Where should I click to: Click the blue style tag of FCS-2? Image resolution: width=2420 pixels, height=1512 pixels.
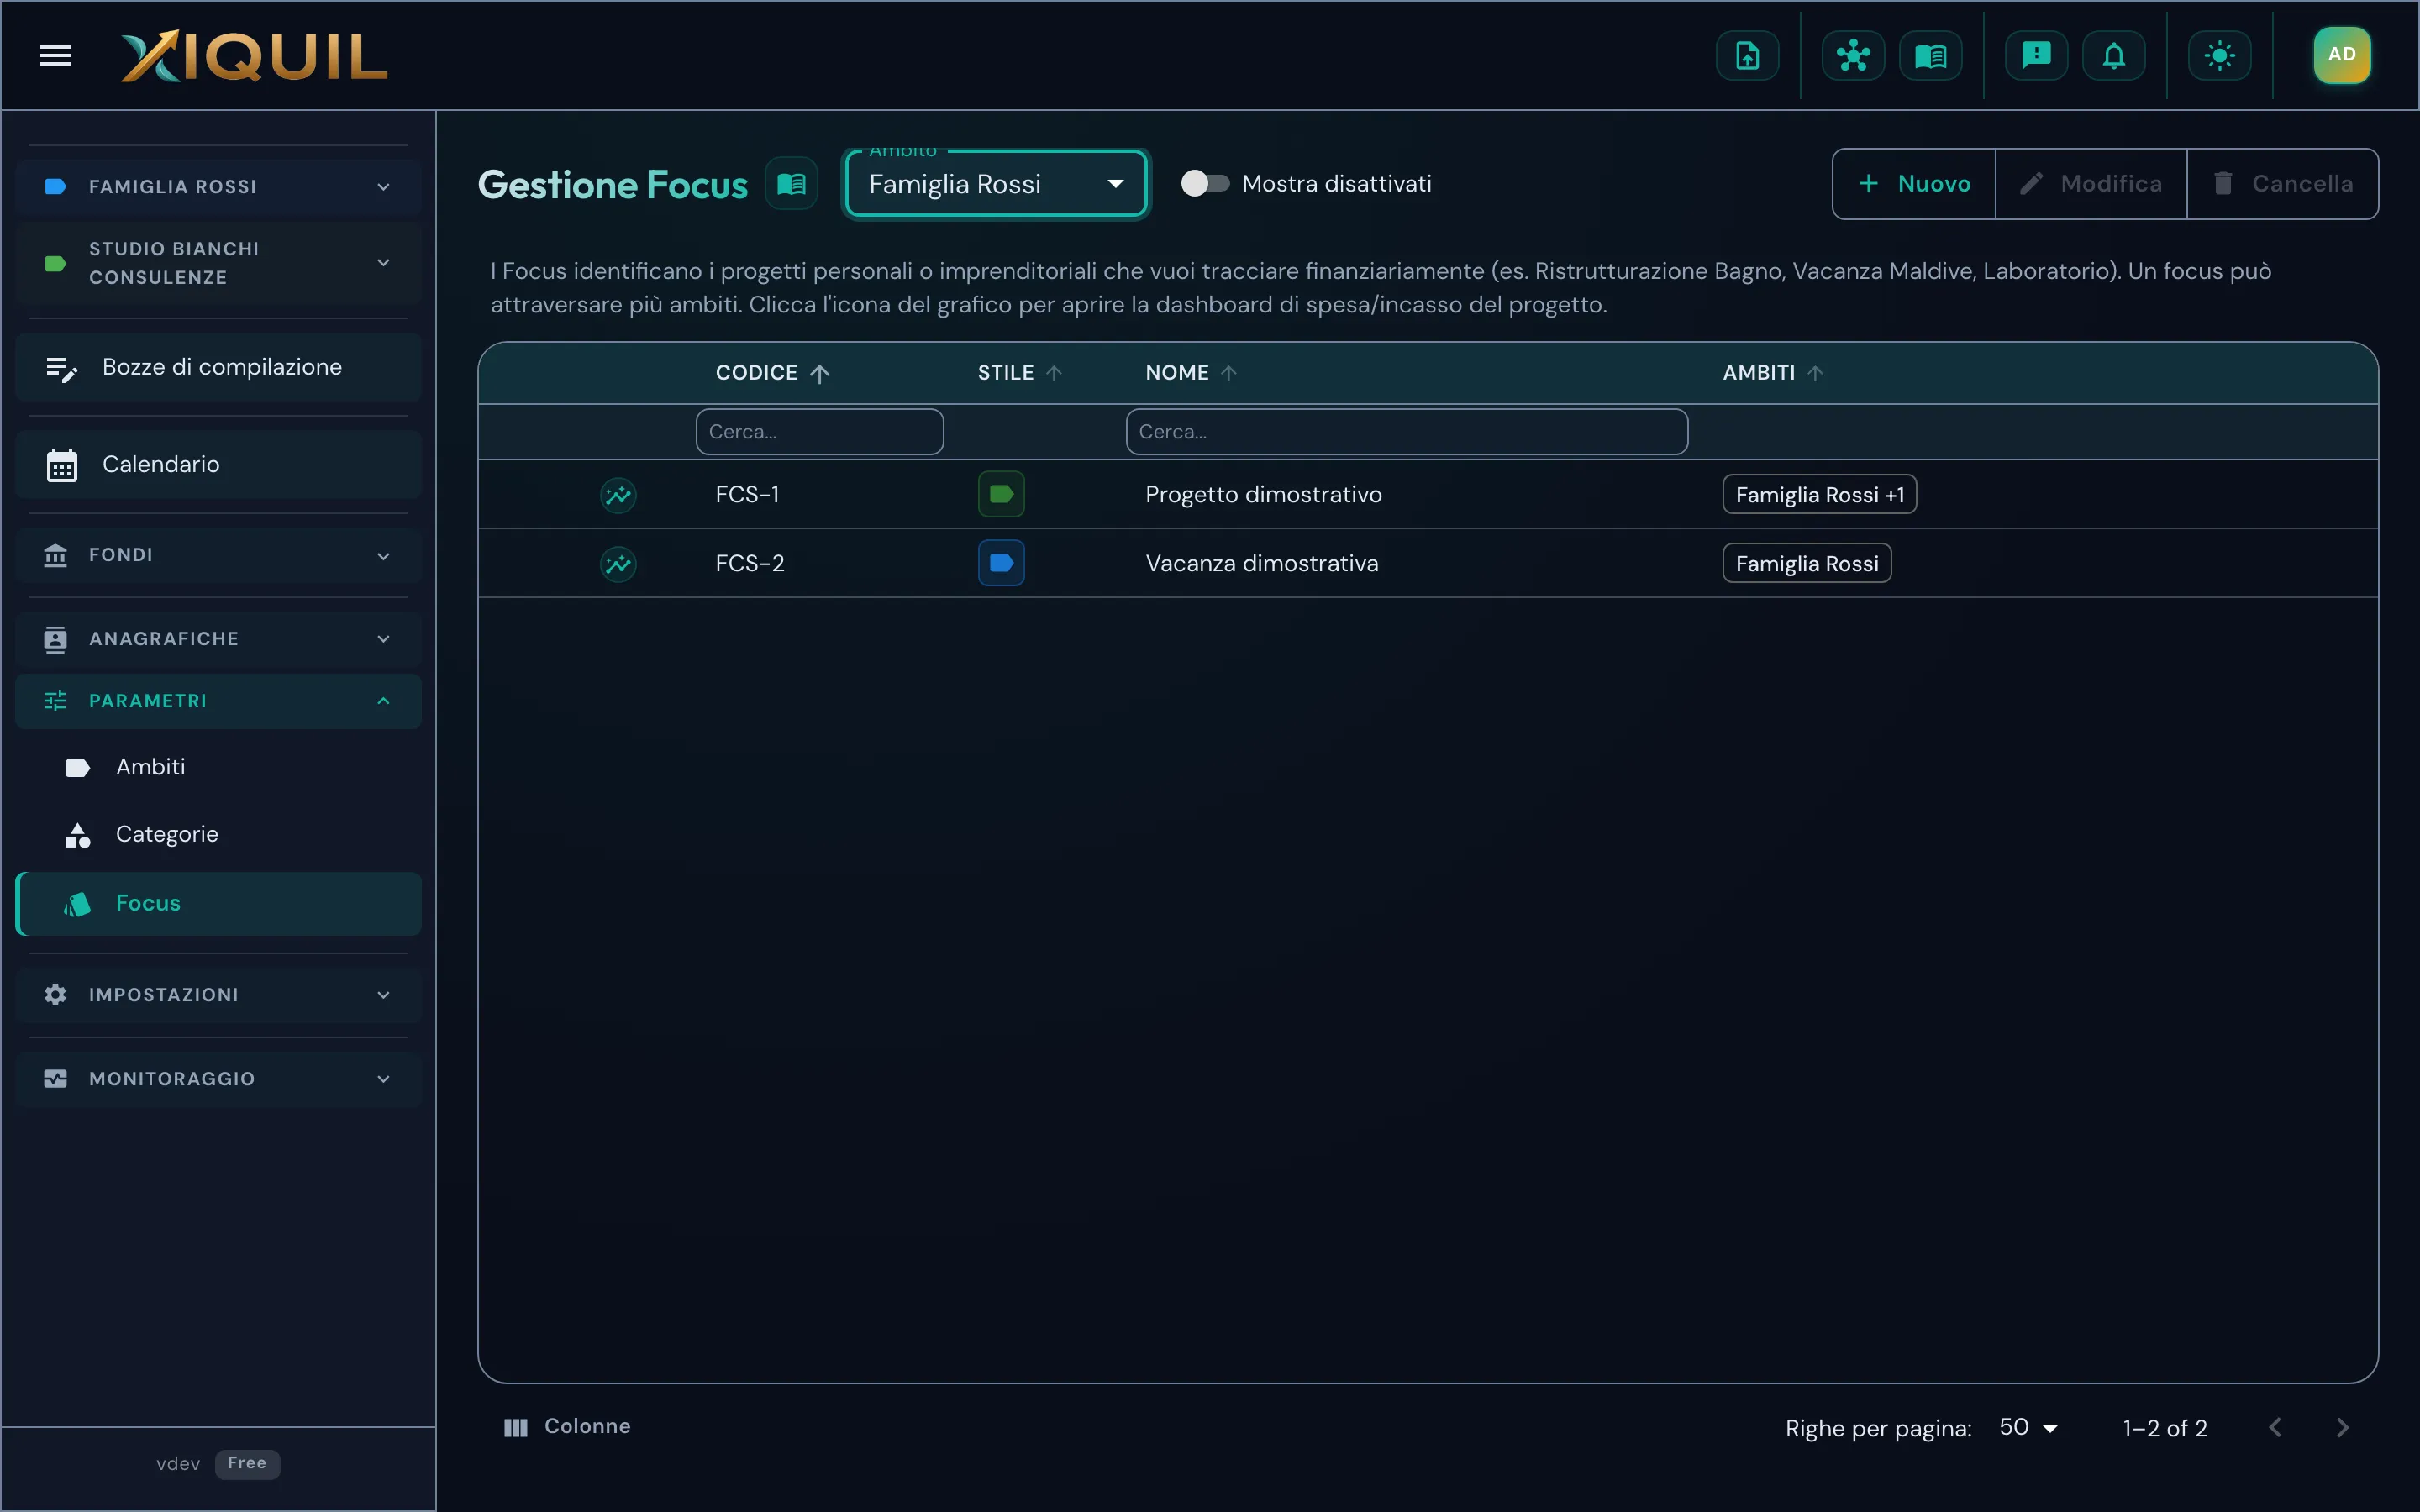1001,563
